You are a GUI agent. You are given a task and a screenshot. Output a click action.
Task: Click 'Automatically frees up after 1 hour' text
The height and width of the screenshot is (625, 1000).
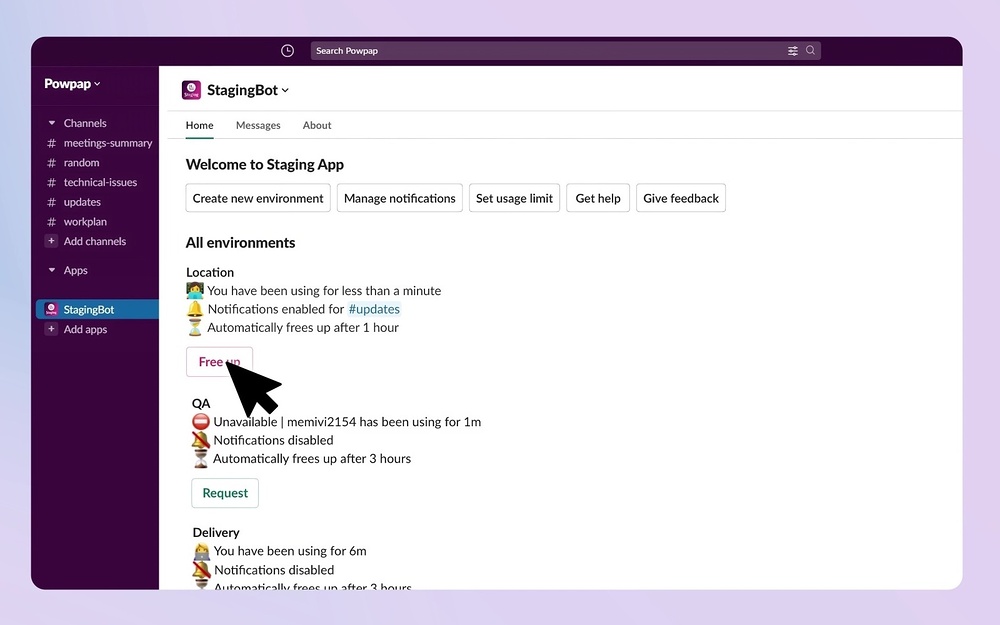pyautogui.click(x=303, y=328)
